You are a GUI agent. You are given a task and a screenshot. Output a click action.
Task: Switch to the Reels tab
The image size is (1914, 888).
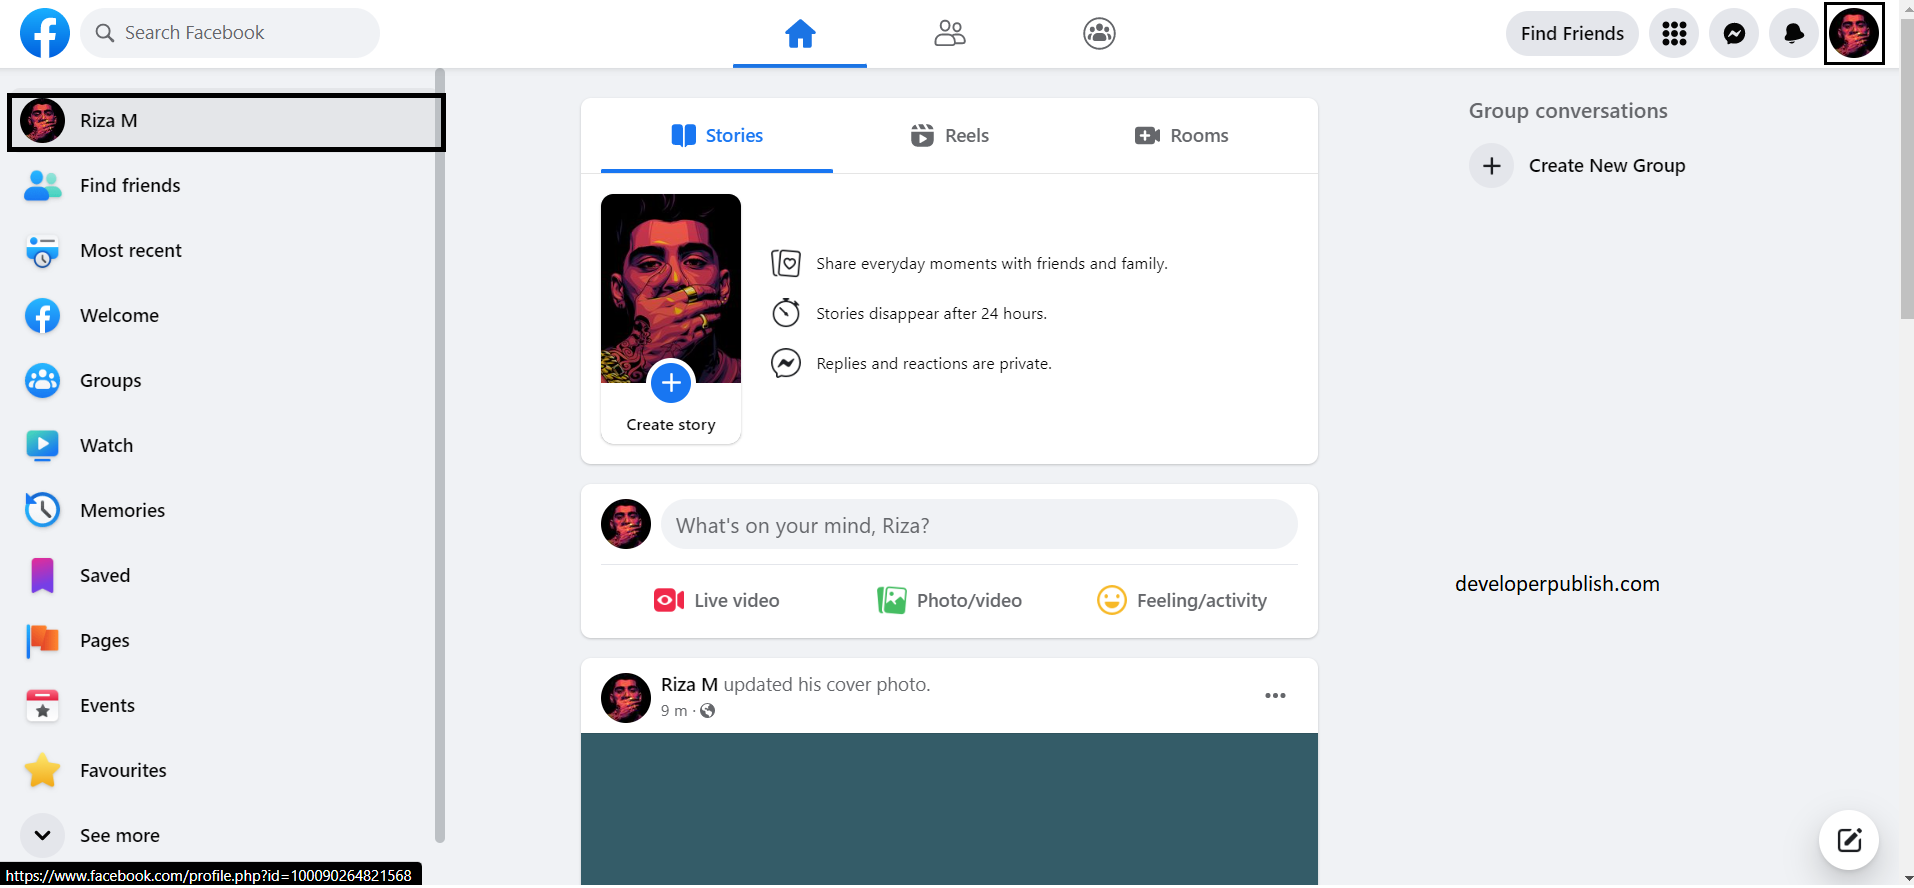point(950,136)
